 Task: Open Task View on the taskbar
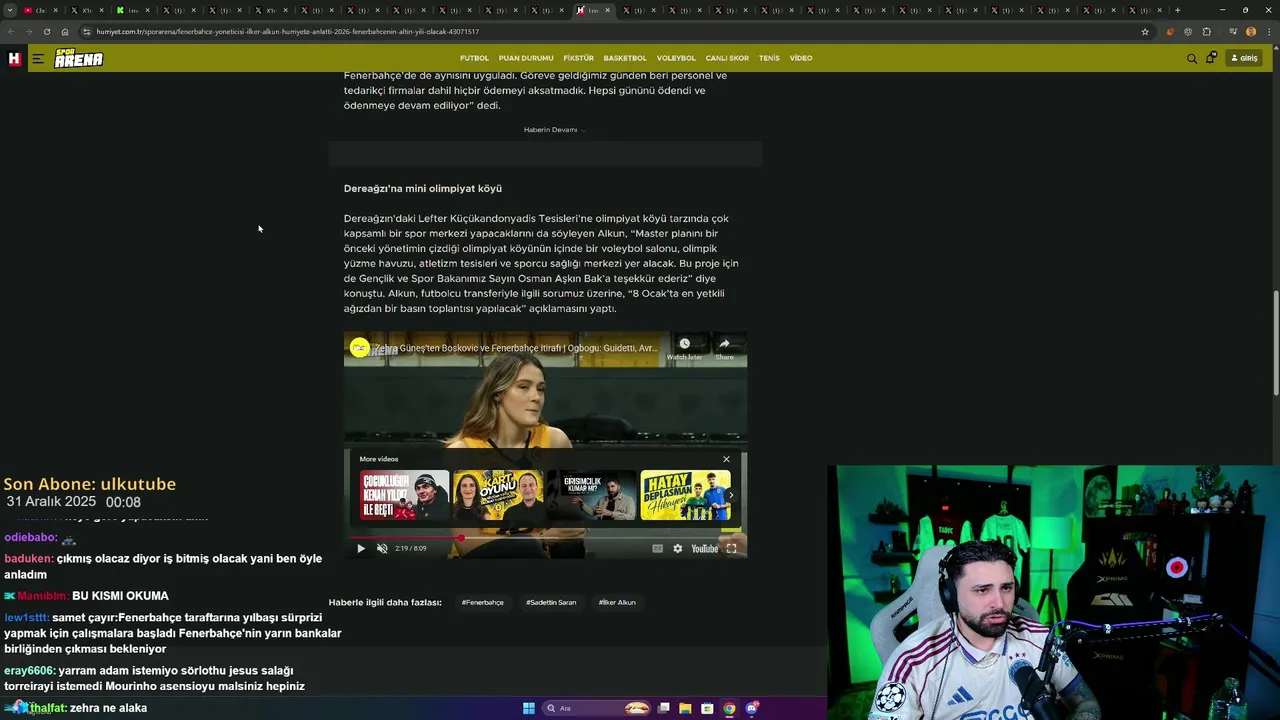[x=663, y=708]
